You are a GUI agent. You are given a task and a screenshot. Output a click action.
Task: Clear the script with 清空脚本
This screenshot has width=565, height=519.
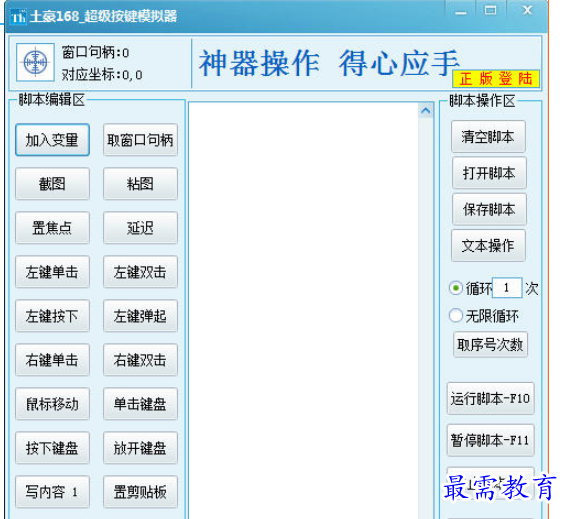tap(488, 137)
